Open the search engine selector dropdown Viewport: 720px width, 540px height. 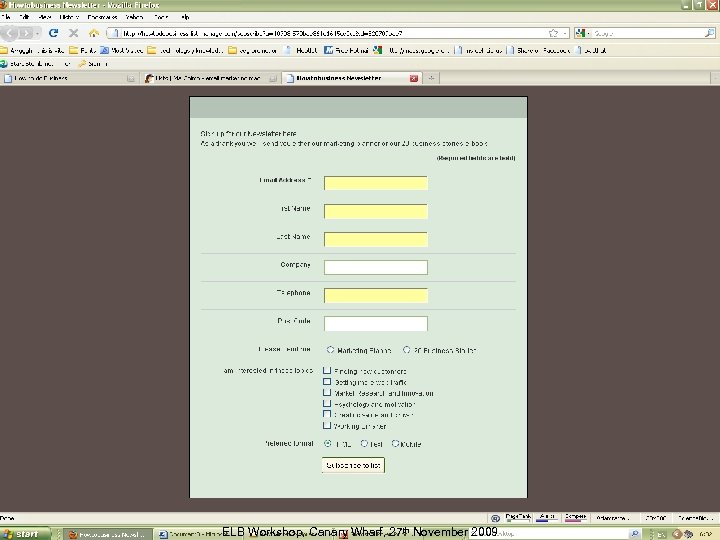[589, 34]
